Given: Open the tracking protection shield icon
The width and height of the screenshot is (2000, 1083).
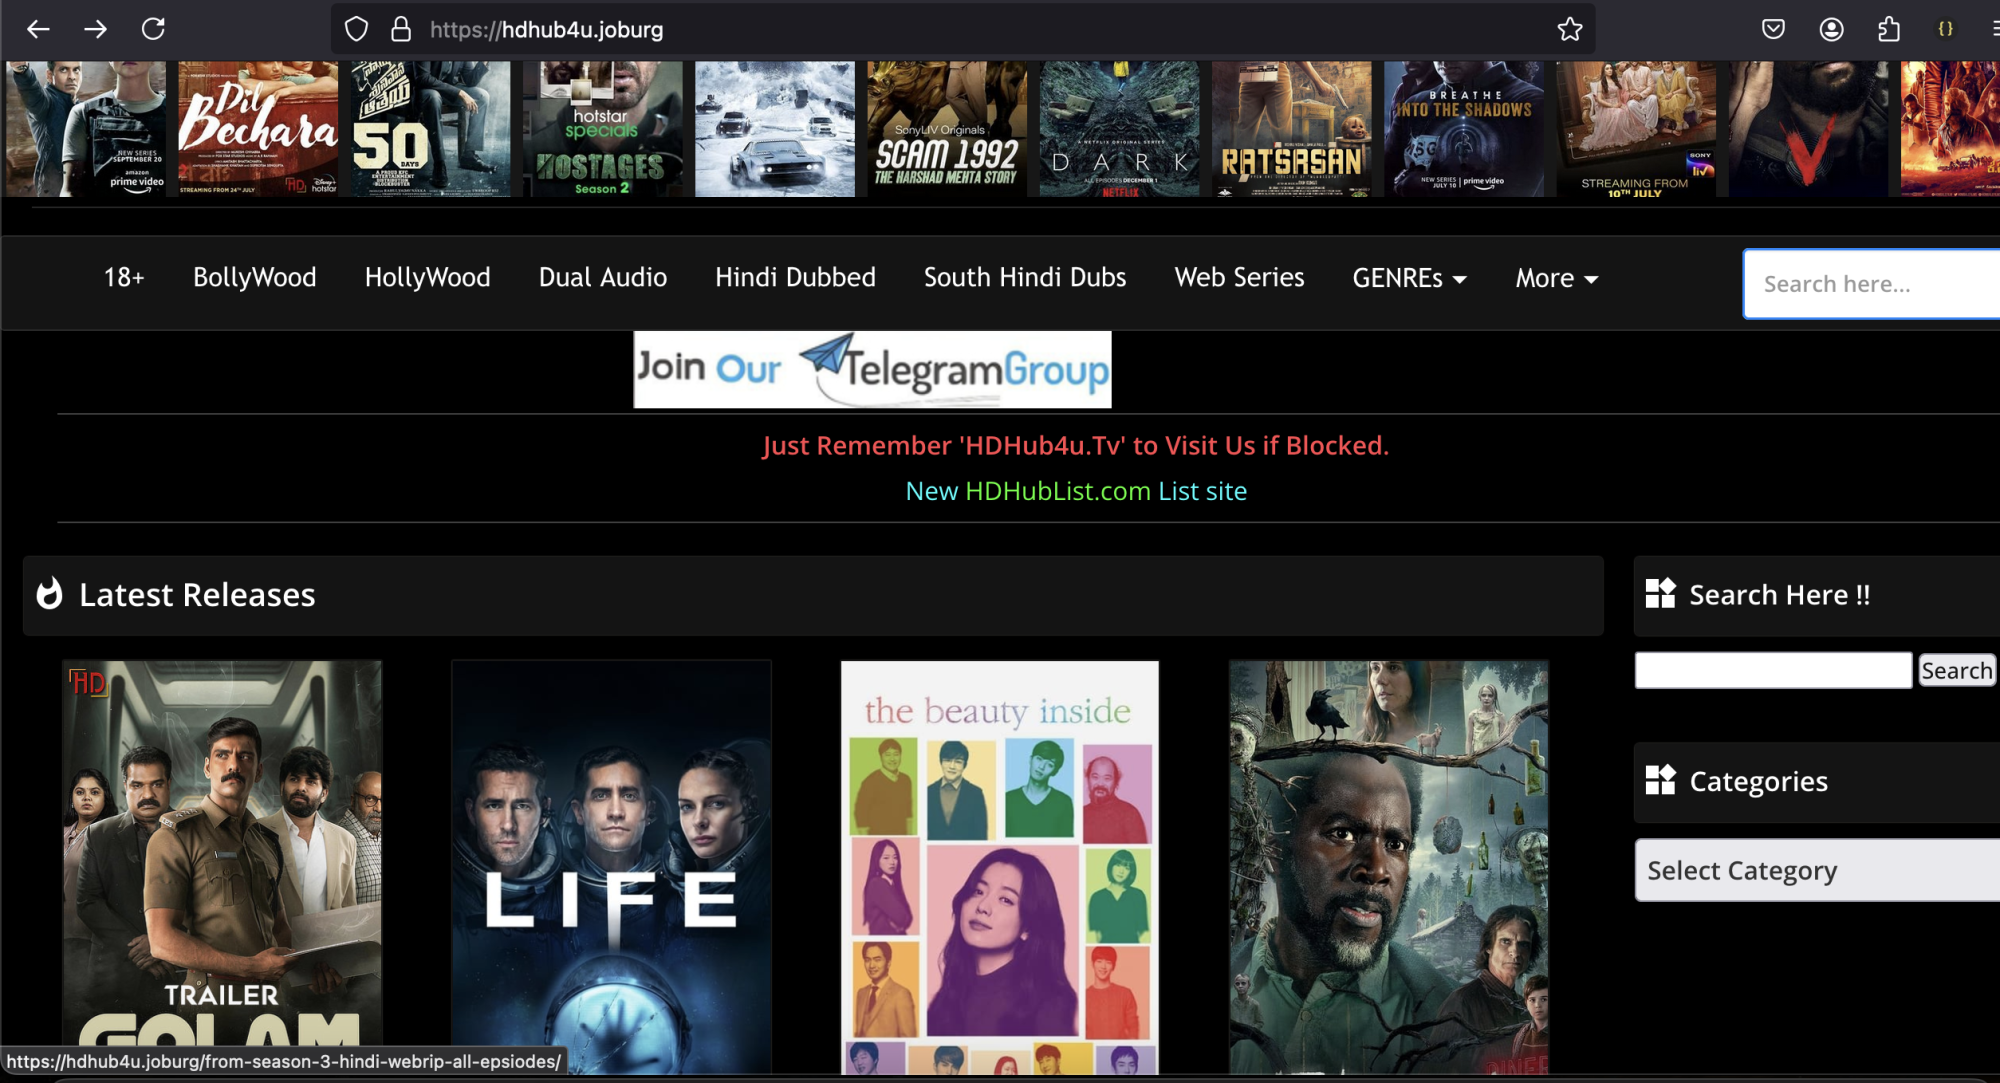Looking at the screenshot, I should pos(356,29).
